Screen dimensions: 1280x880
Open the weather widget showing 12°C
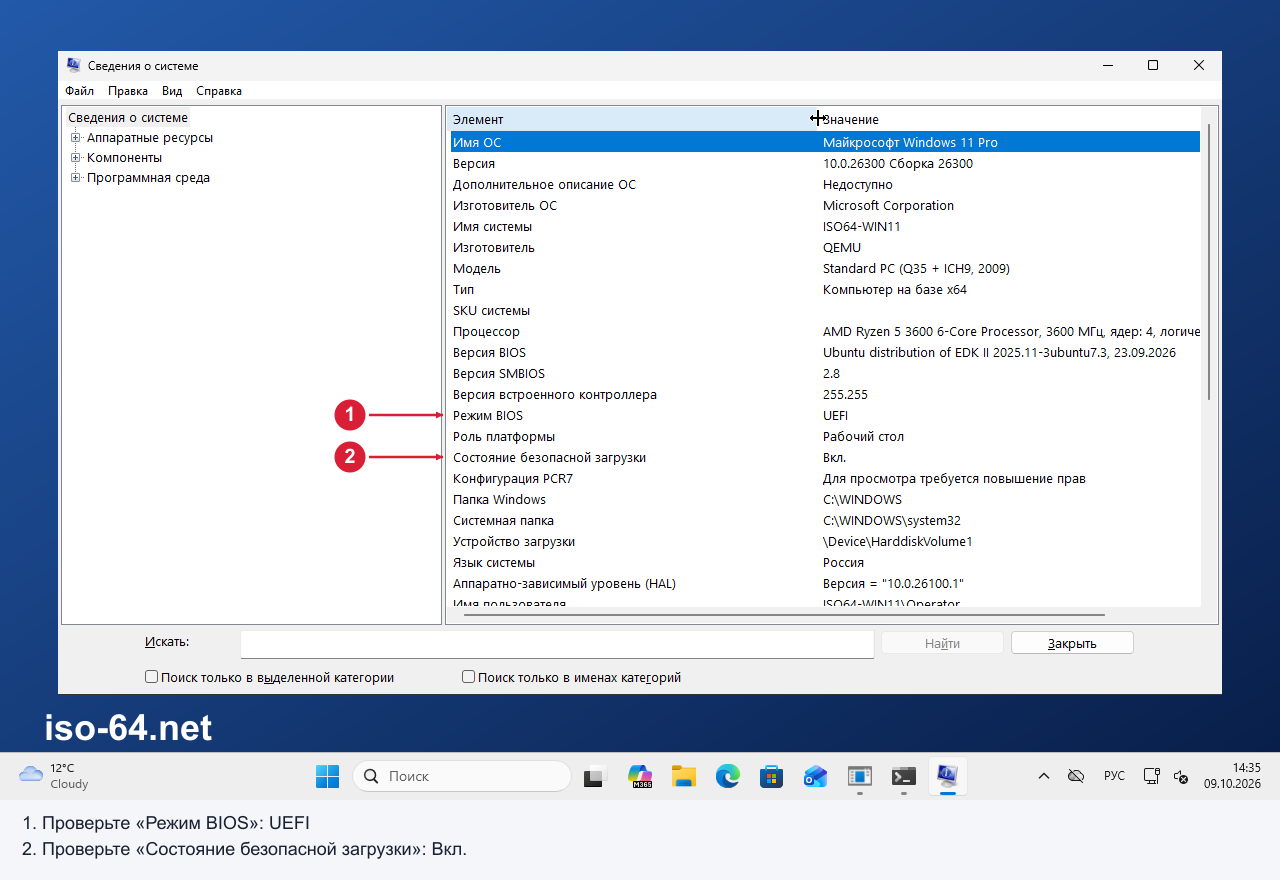[x=54, y=776]
